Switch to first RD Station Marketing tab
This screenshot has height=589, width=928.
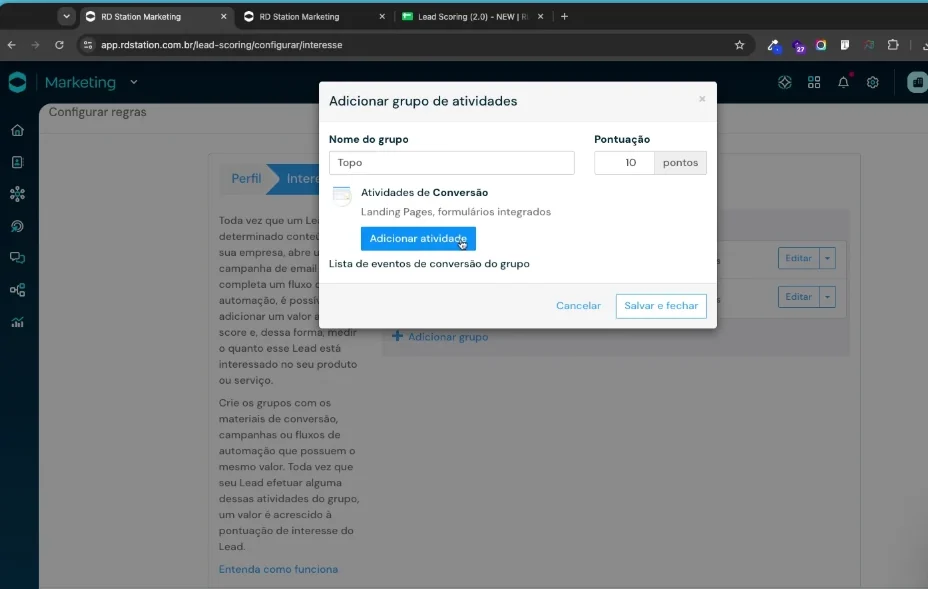(155, 17)
